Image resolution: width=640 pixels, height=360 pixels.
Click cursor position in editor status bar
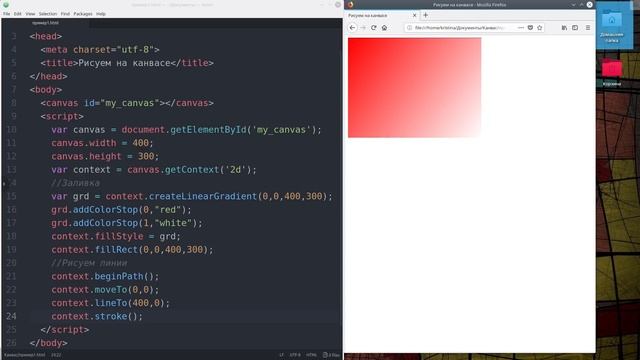tap(56, 355)
